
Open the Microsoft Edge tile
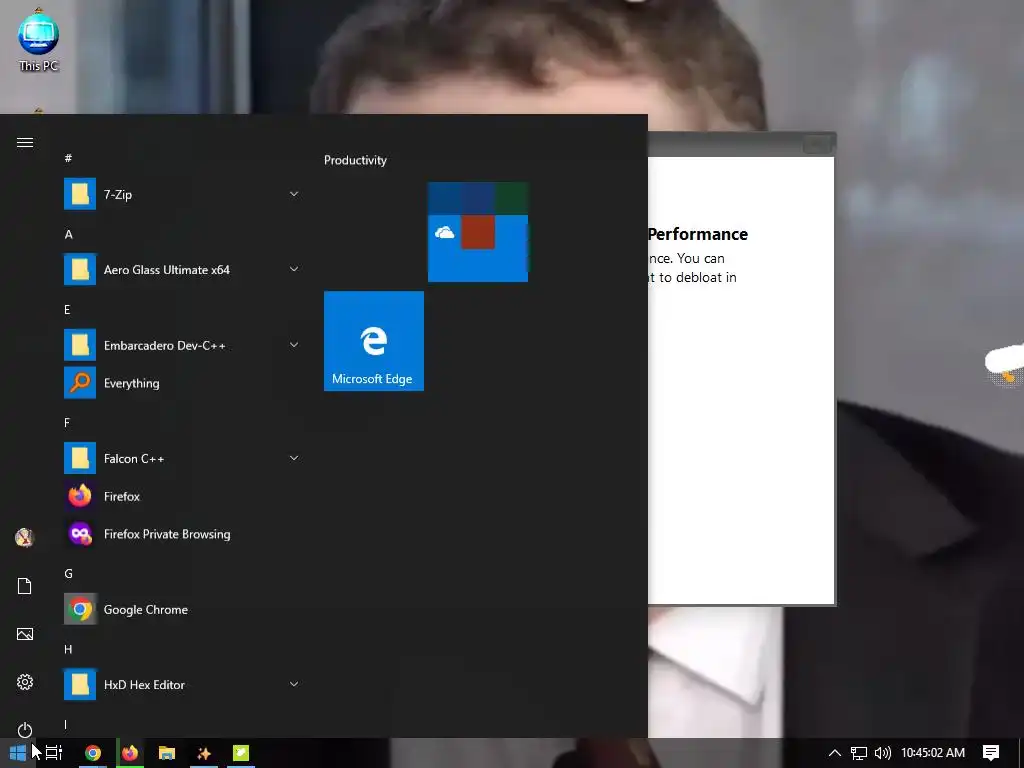[x=374, y=341]
